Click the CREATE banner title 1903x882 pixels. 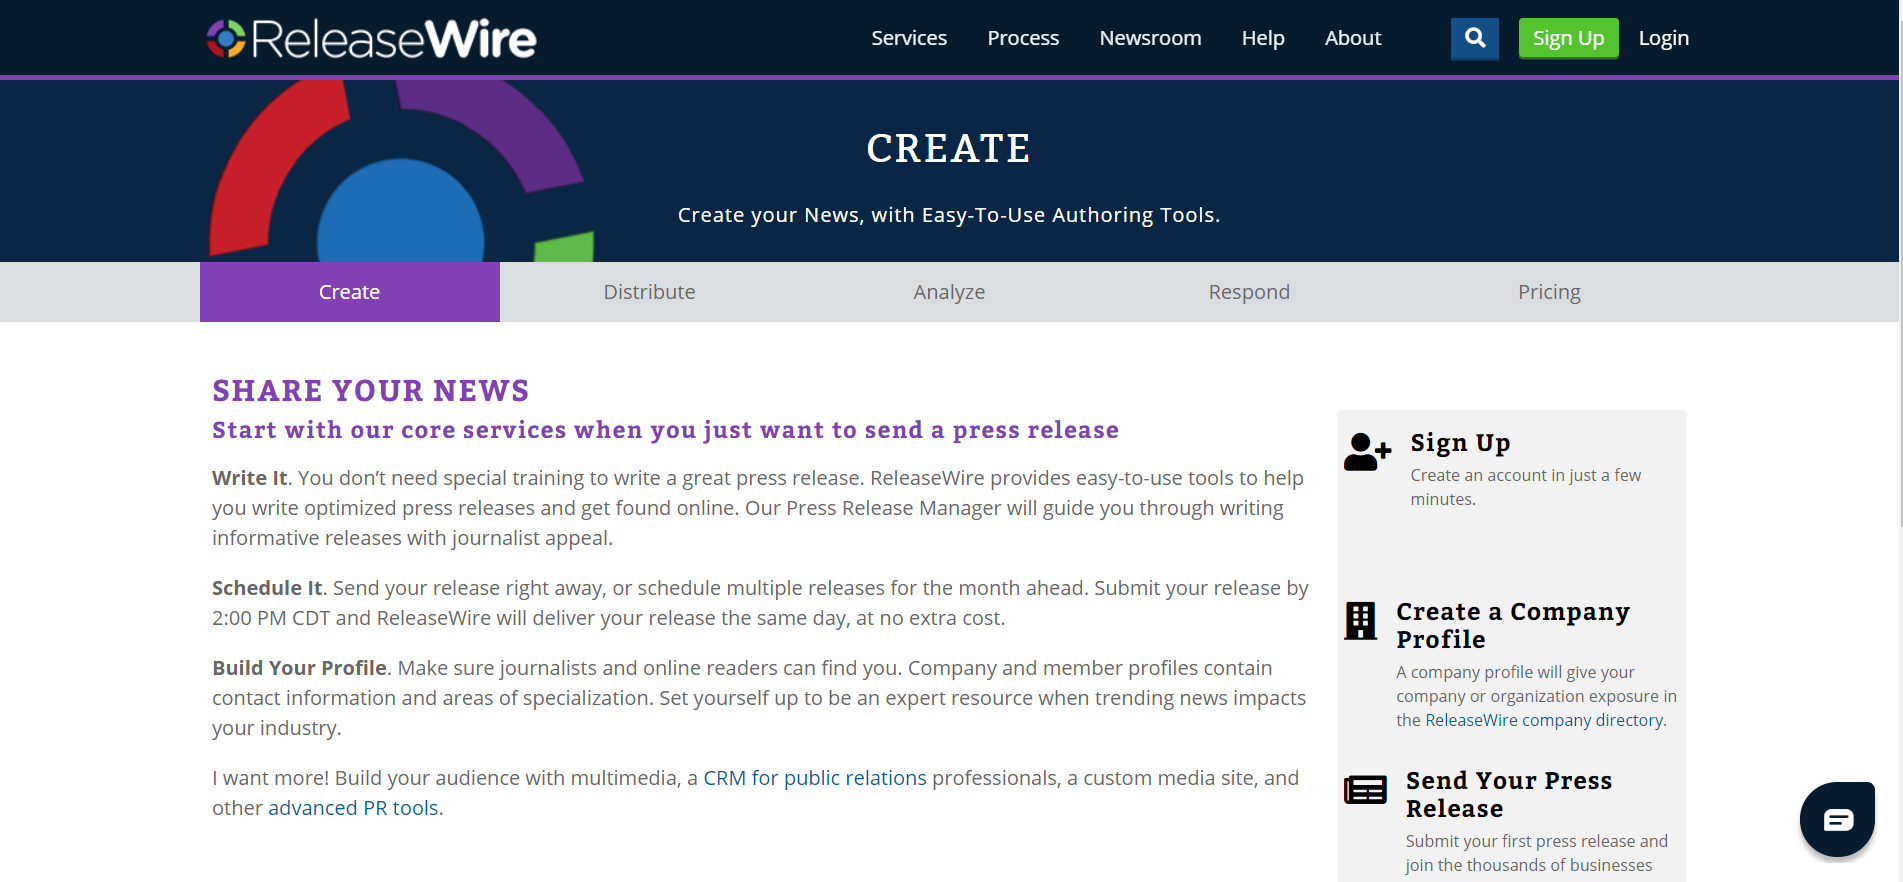[x=948, y=149]
